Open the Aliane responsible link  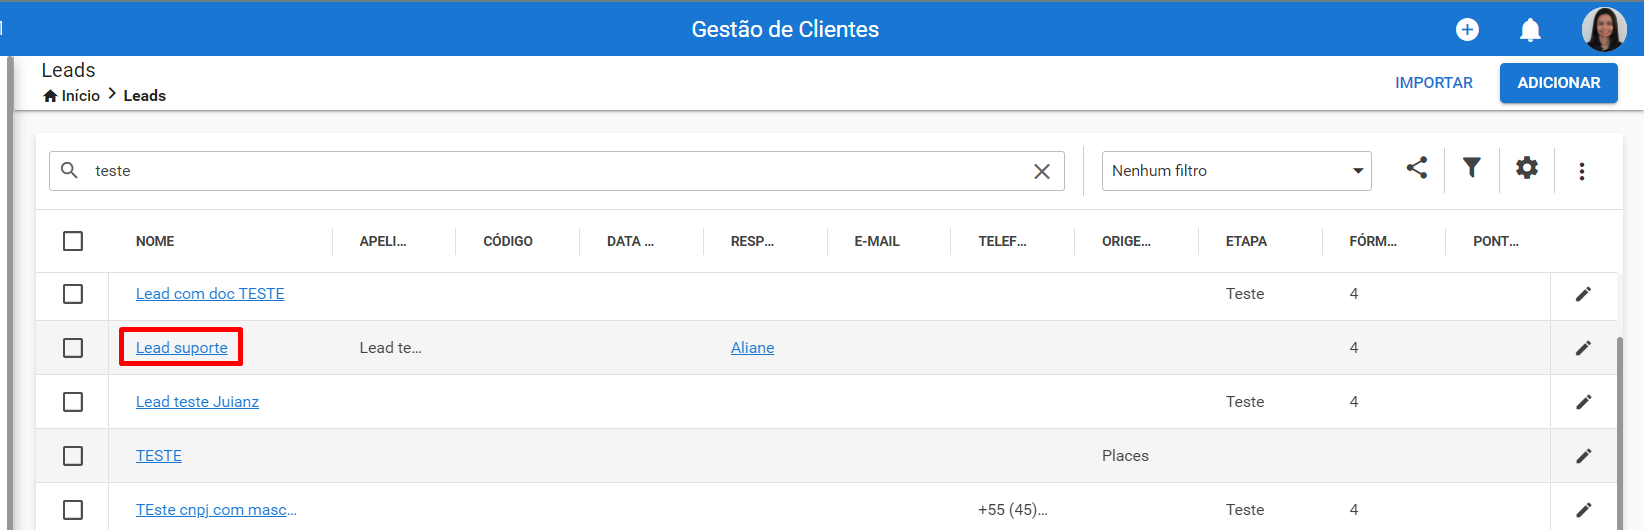pyautogui.click(x=752, y=348)
